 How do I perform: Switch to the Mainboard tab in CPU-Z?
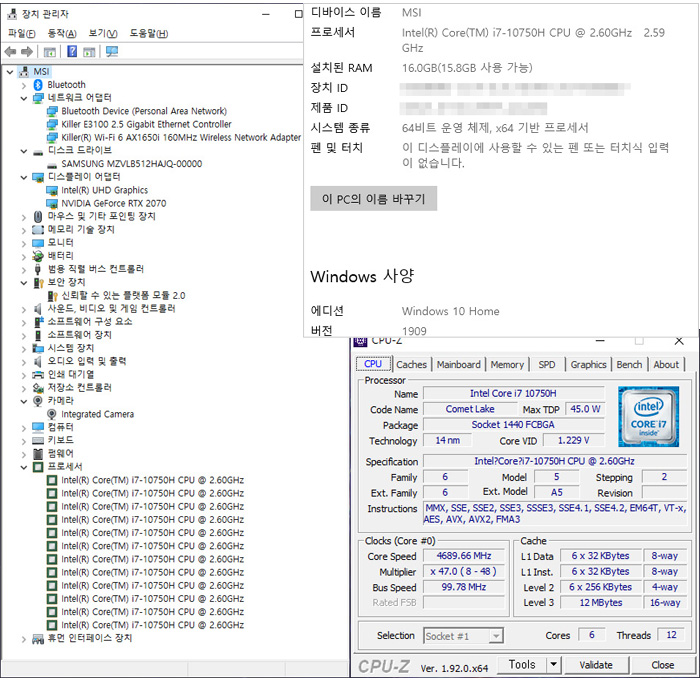click(458, 365)
